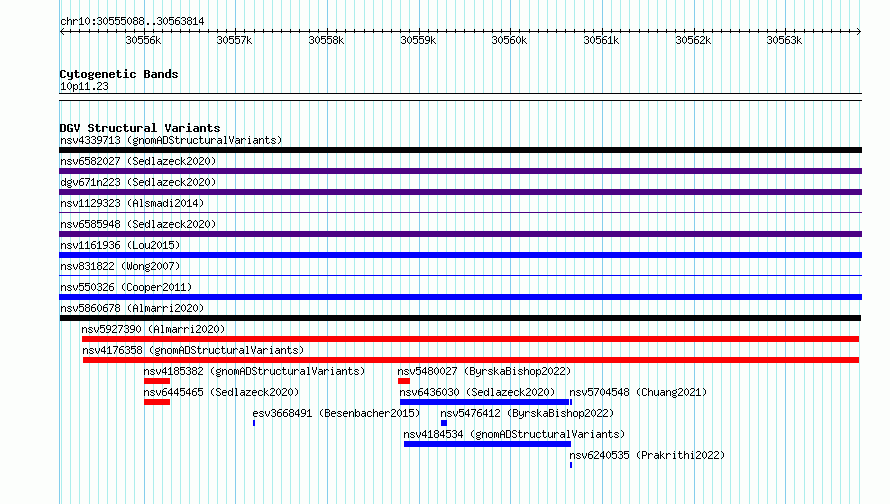
Task: Click the blue nsv4184534 variant bar
Action: click(x=488, y=444)
